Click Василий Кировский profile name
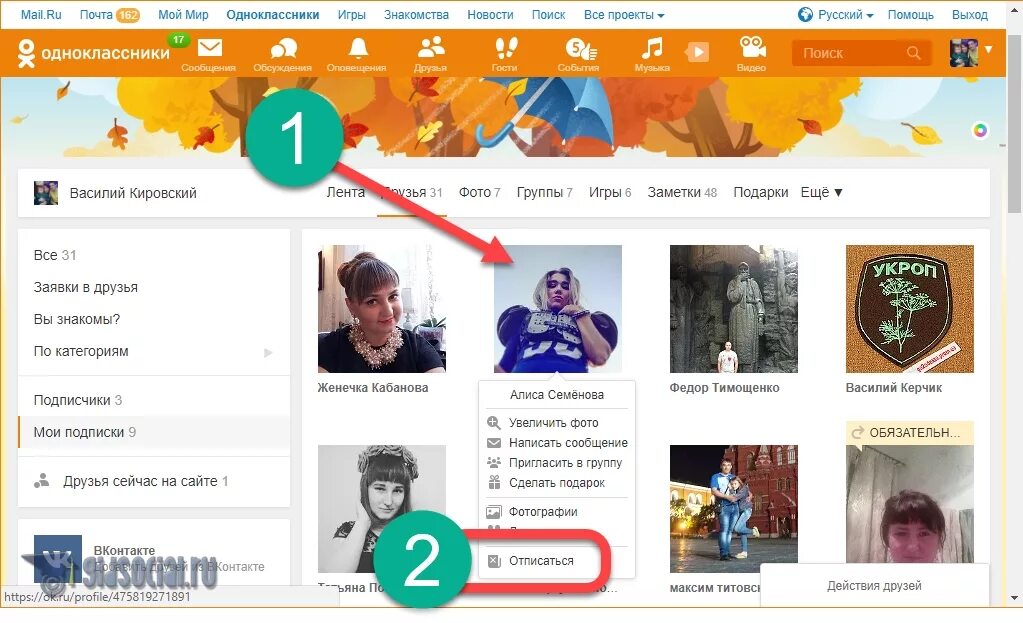The height and width of the screenshot is (623, 1023). [133, 193]
